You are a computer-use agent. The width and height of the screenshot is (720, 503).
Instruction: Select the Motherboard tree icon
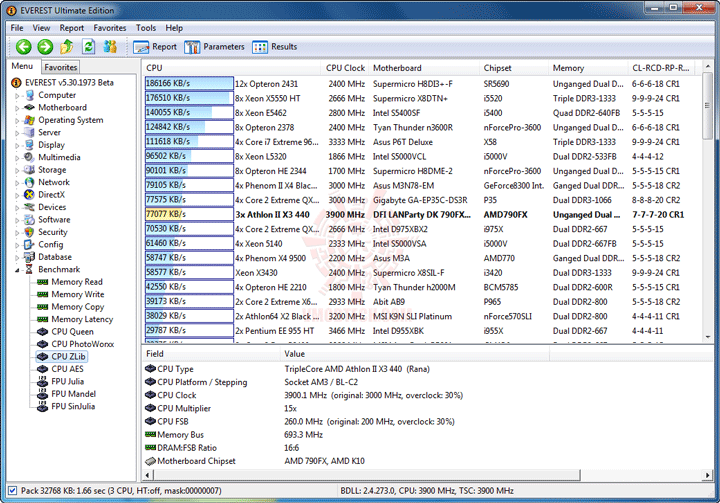pos(30,107)
